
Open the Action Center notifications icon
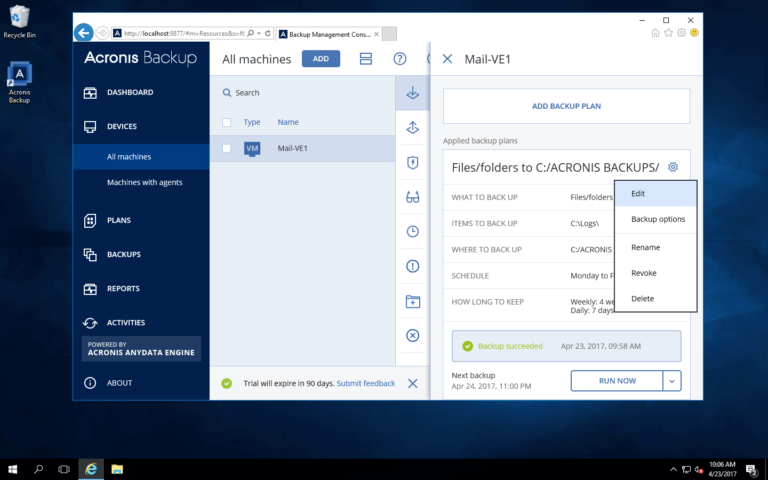(x=752, y=470)
